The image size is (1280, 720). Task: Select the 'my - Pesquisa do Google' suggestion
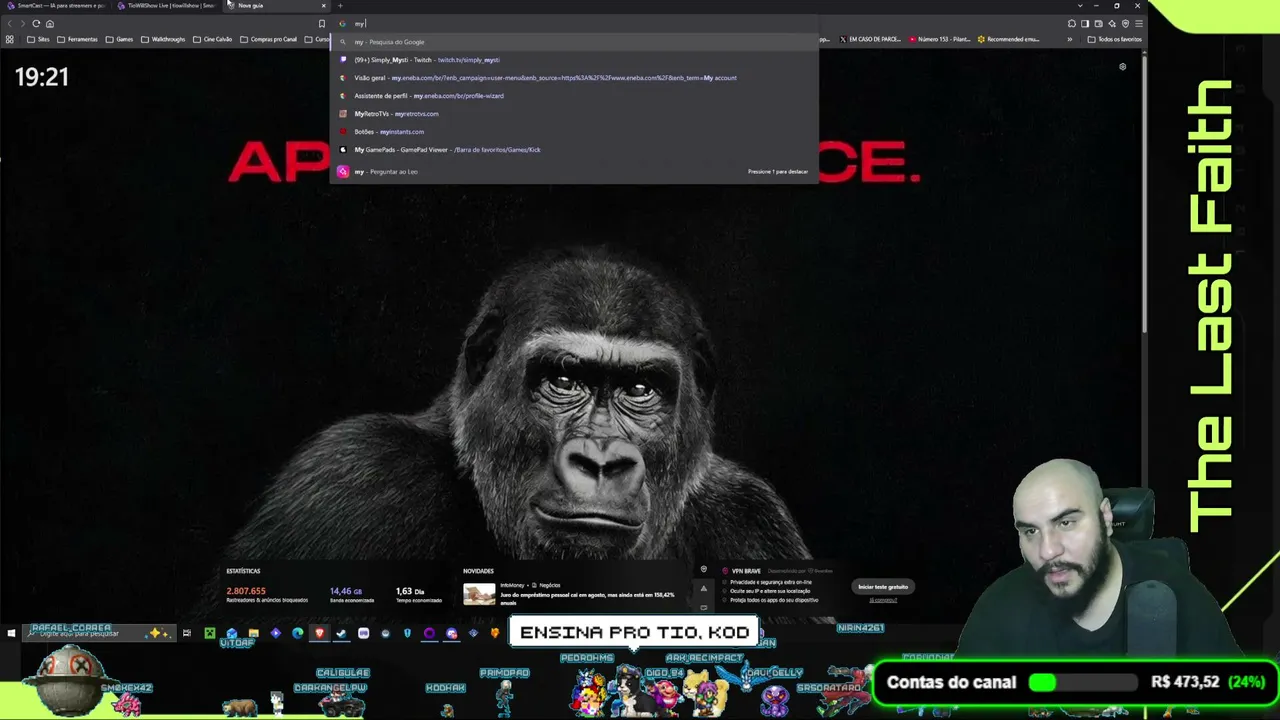[574, 42]
